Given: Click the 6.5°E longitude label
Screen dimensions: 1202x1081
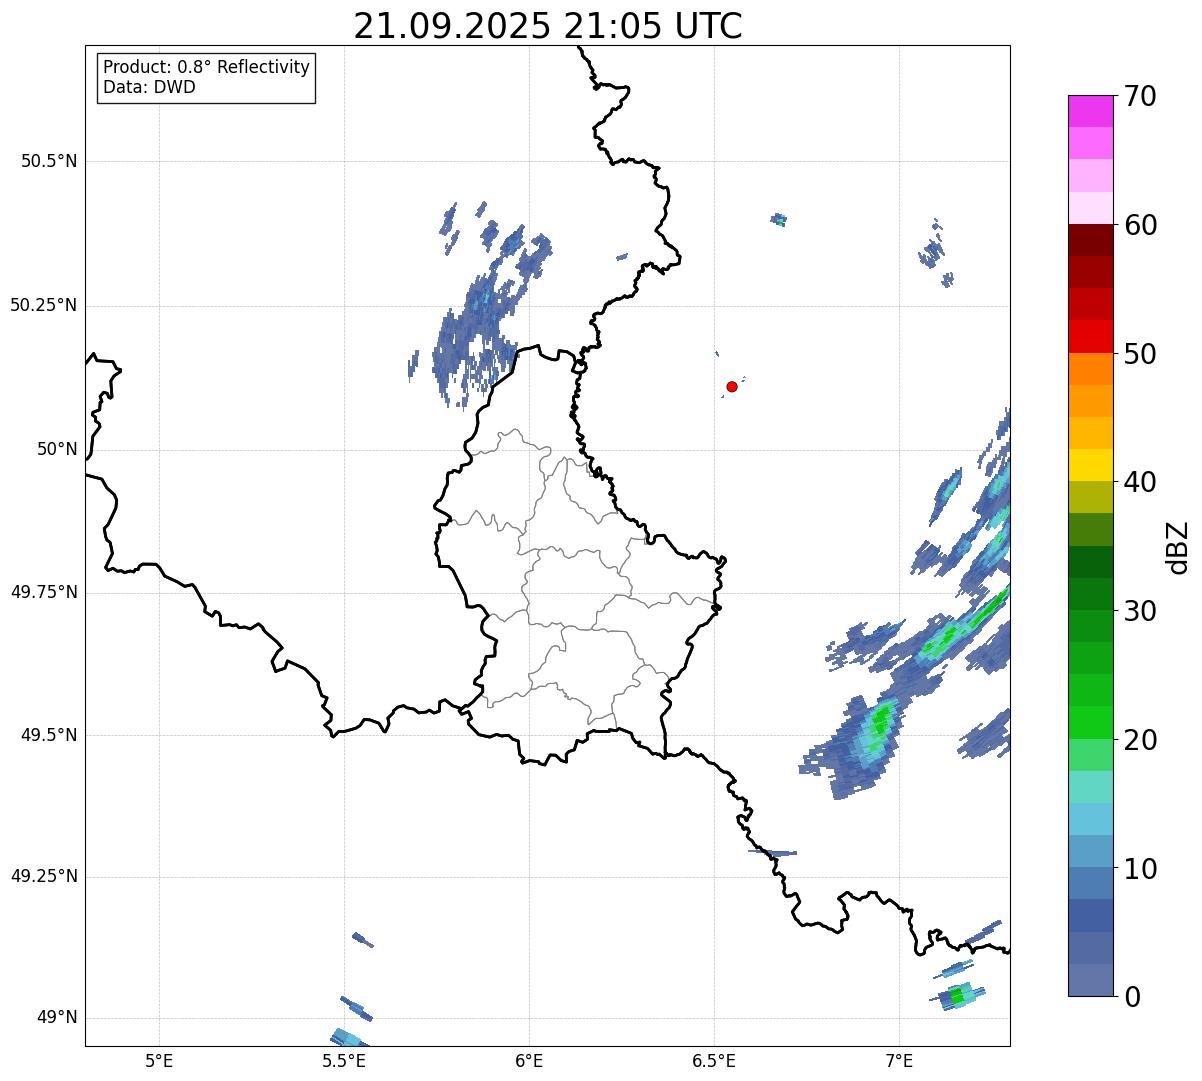Looking at the screenshot, I should [714, 1061].
